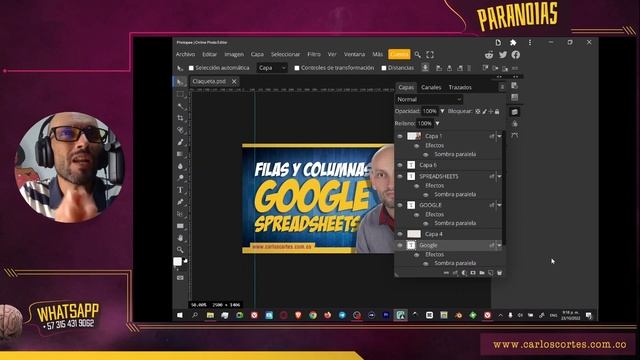This screenshot has width=640, height=360.
Task: Open browser extensions puzzle icon
Action: pos(513,42)
